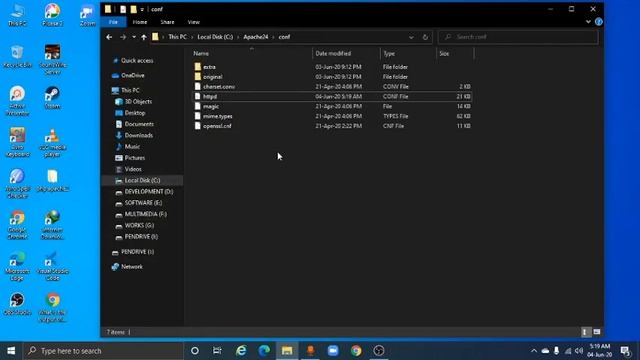Expand the ribbon with chevron
This screenshot has width=640, height=360.
(x=588, y=22)
